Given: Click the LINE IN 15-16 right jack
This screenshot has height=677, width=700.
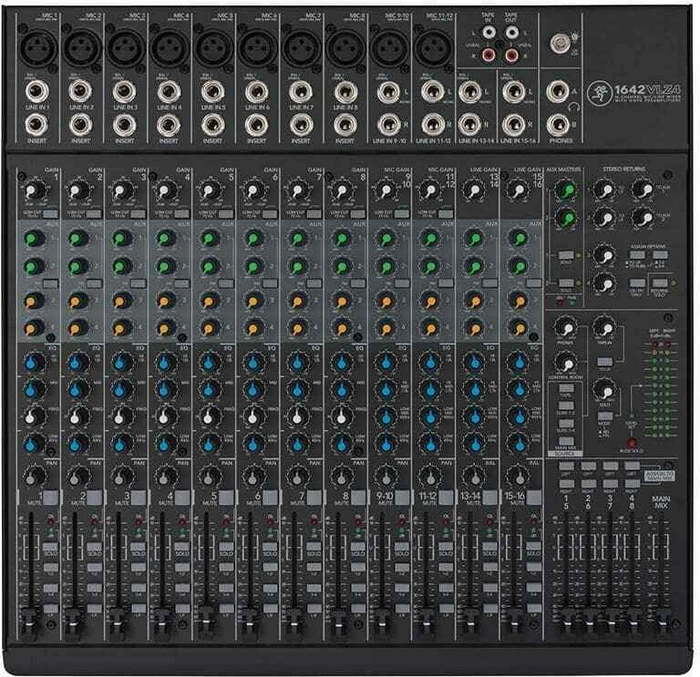Looking at the screenshot, I should 514,125.
